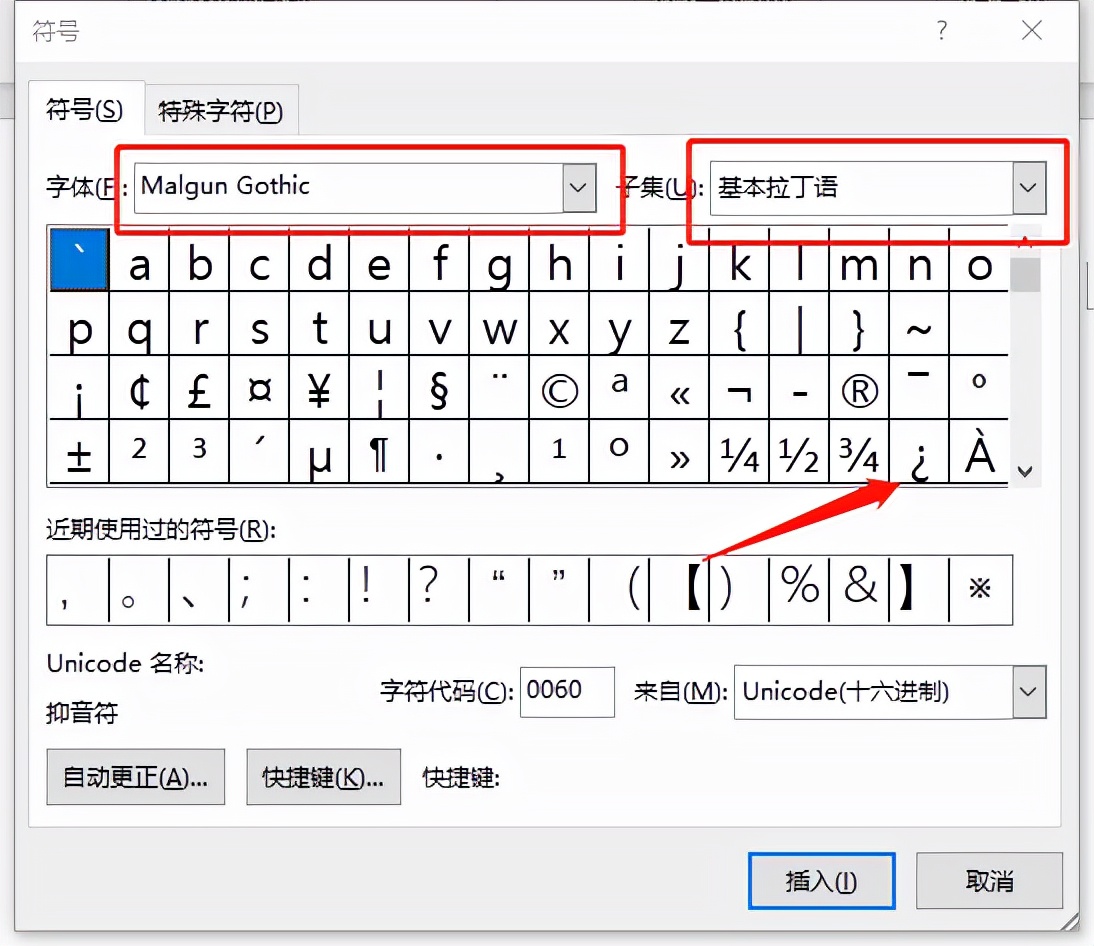Open the 字体 font dropdown showing Malgun Gothic

(x=577, y=187)
